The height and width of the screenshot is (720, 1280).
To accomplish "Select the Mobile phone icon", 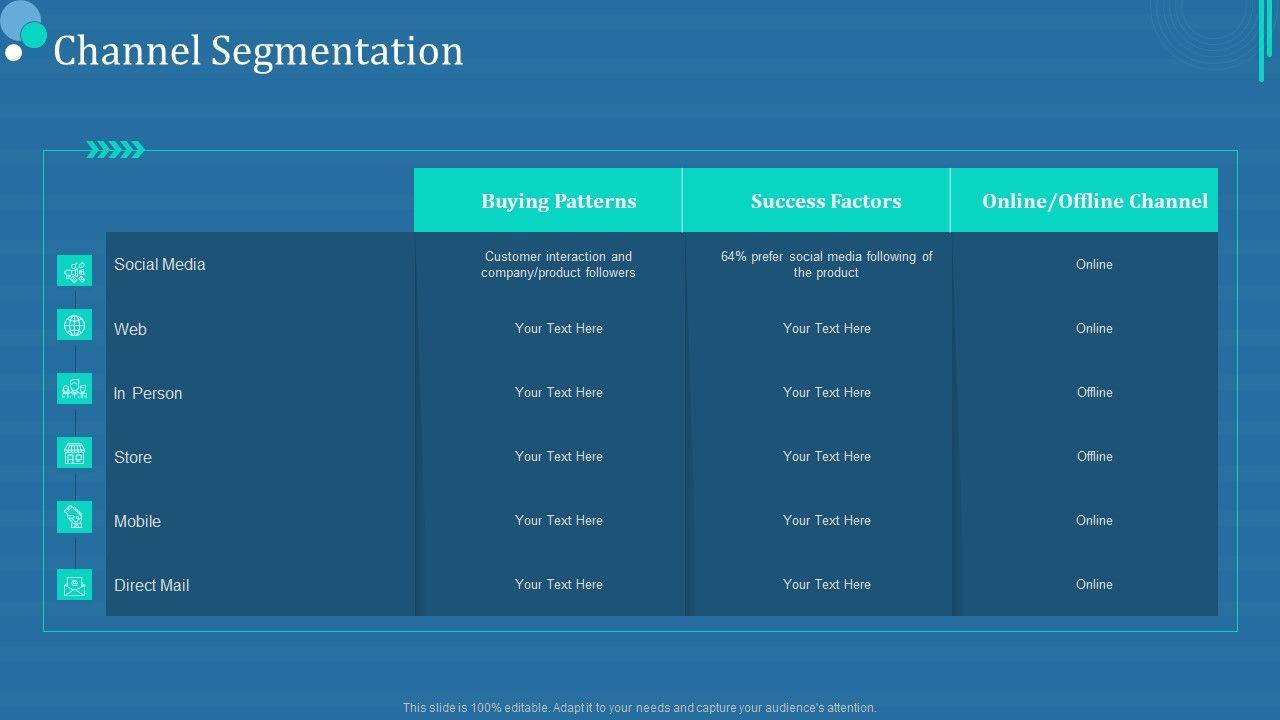I will coord(74,517).
